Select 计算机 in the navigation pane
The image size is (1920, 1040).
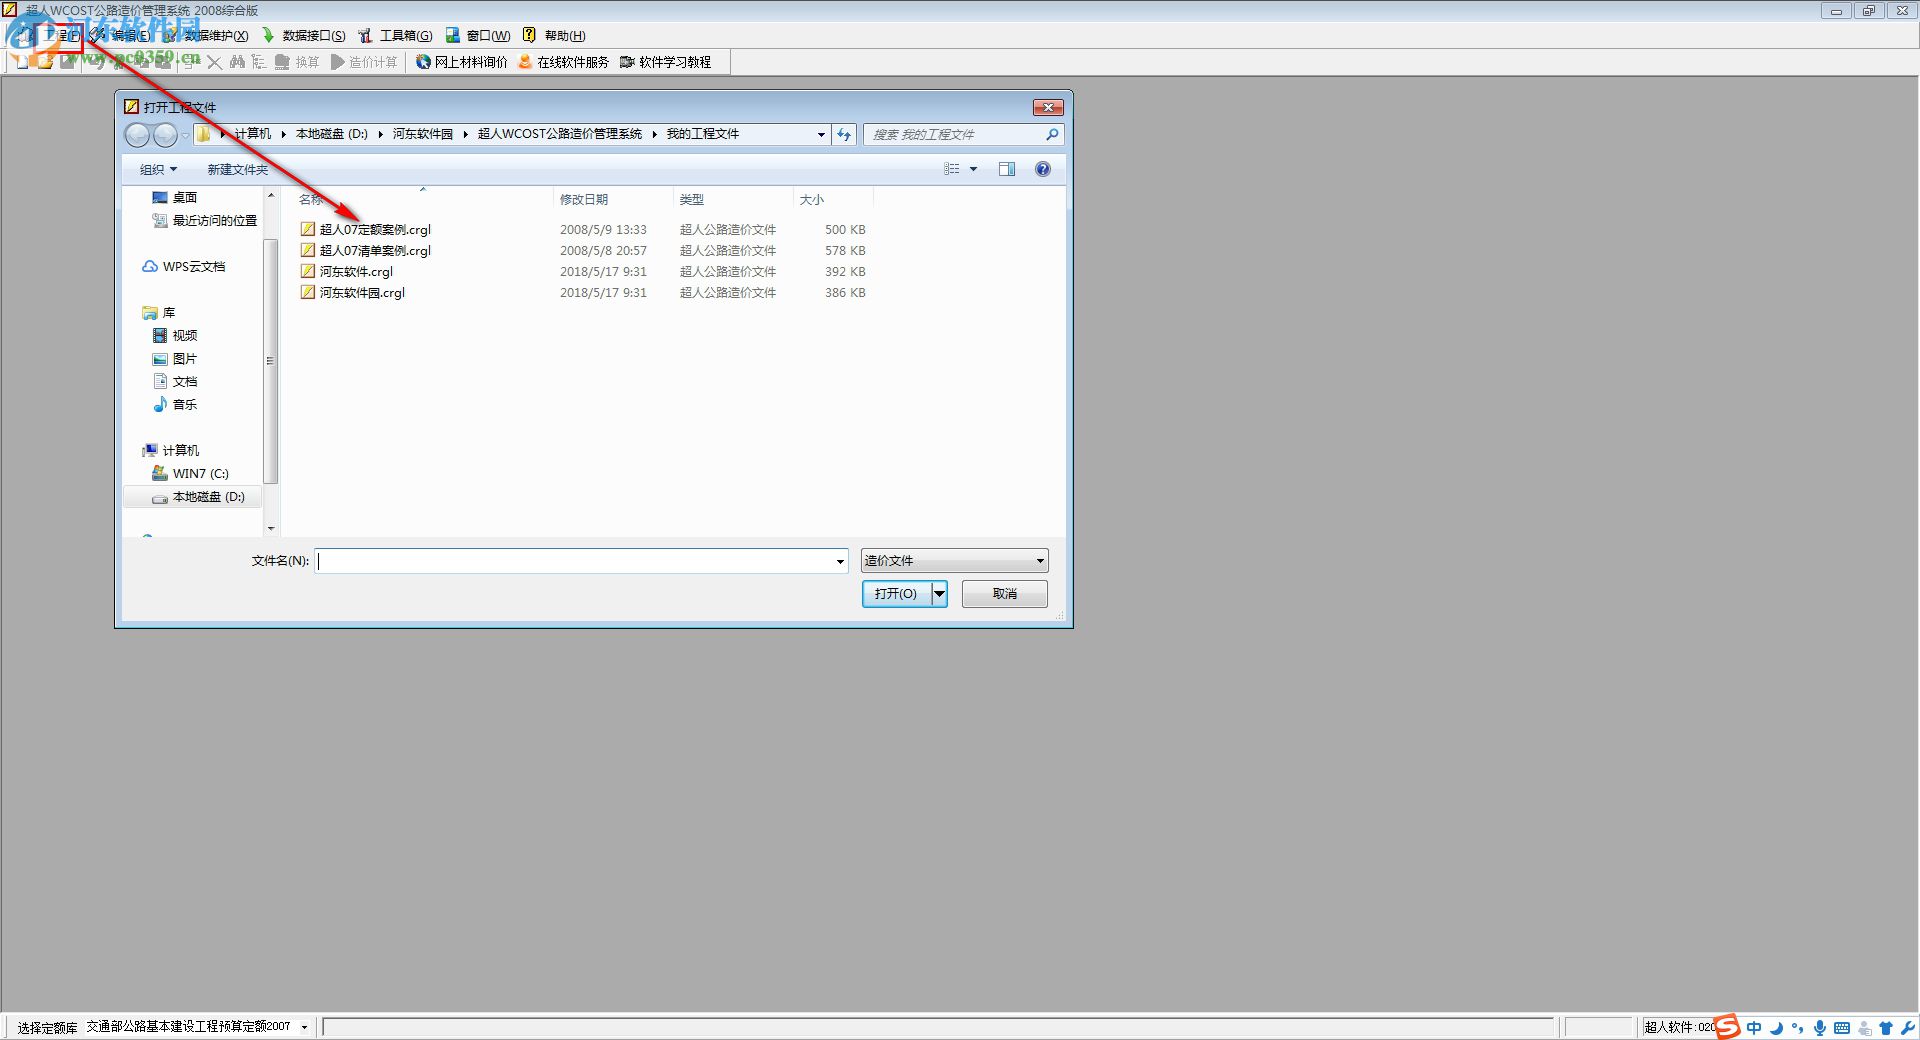171,451
